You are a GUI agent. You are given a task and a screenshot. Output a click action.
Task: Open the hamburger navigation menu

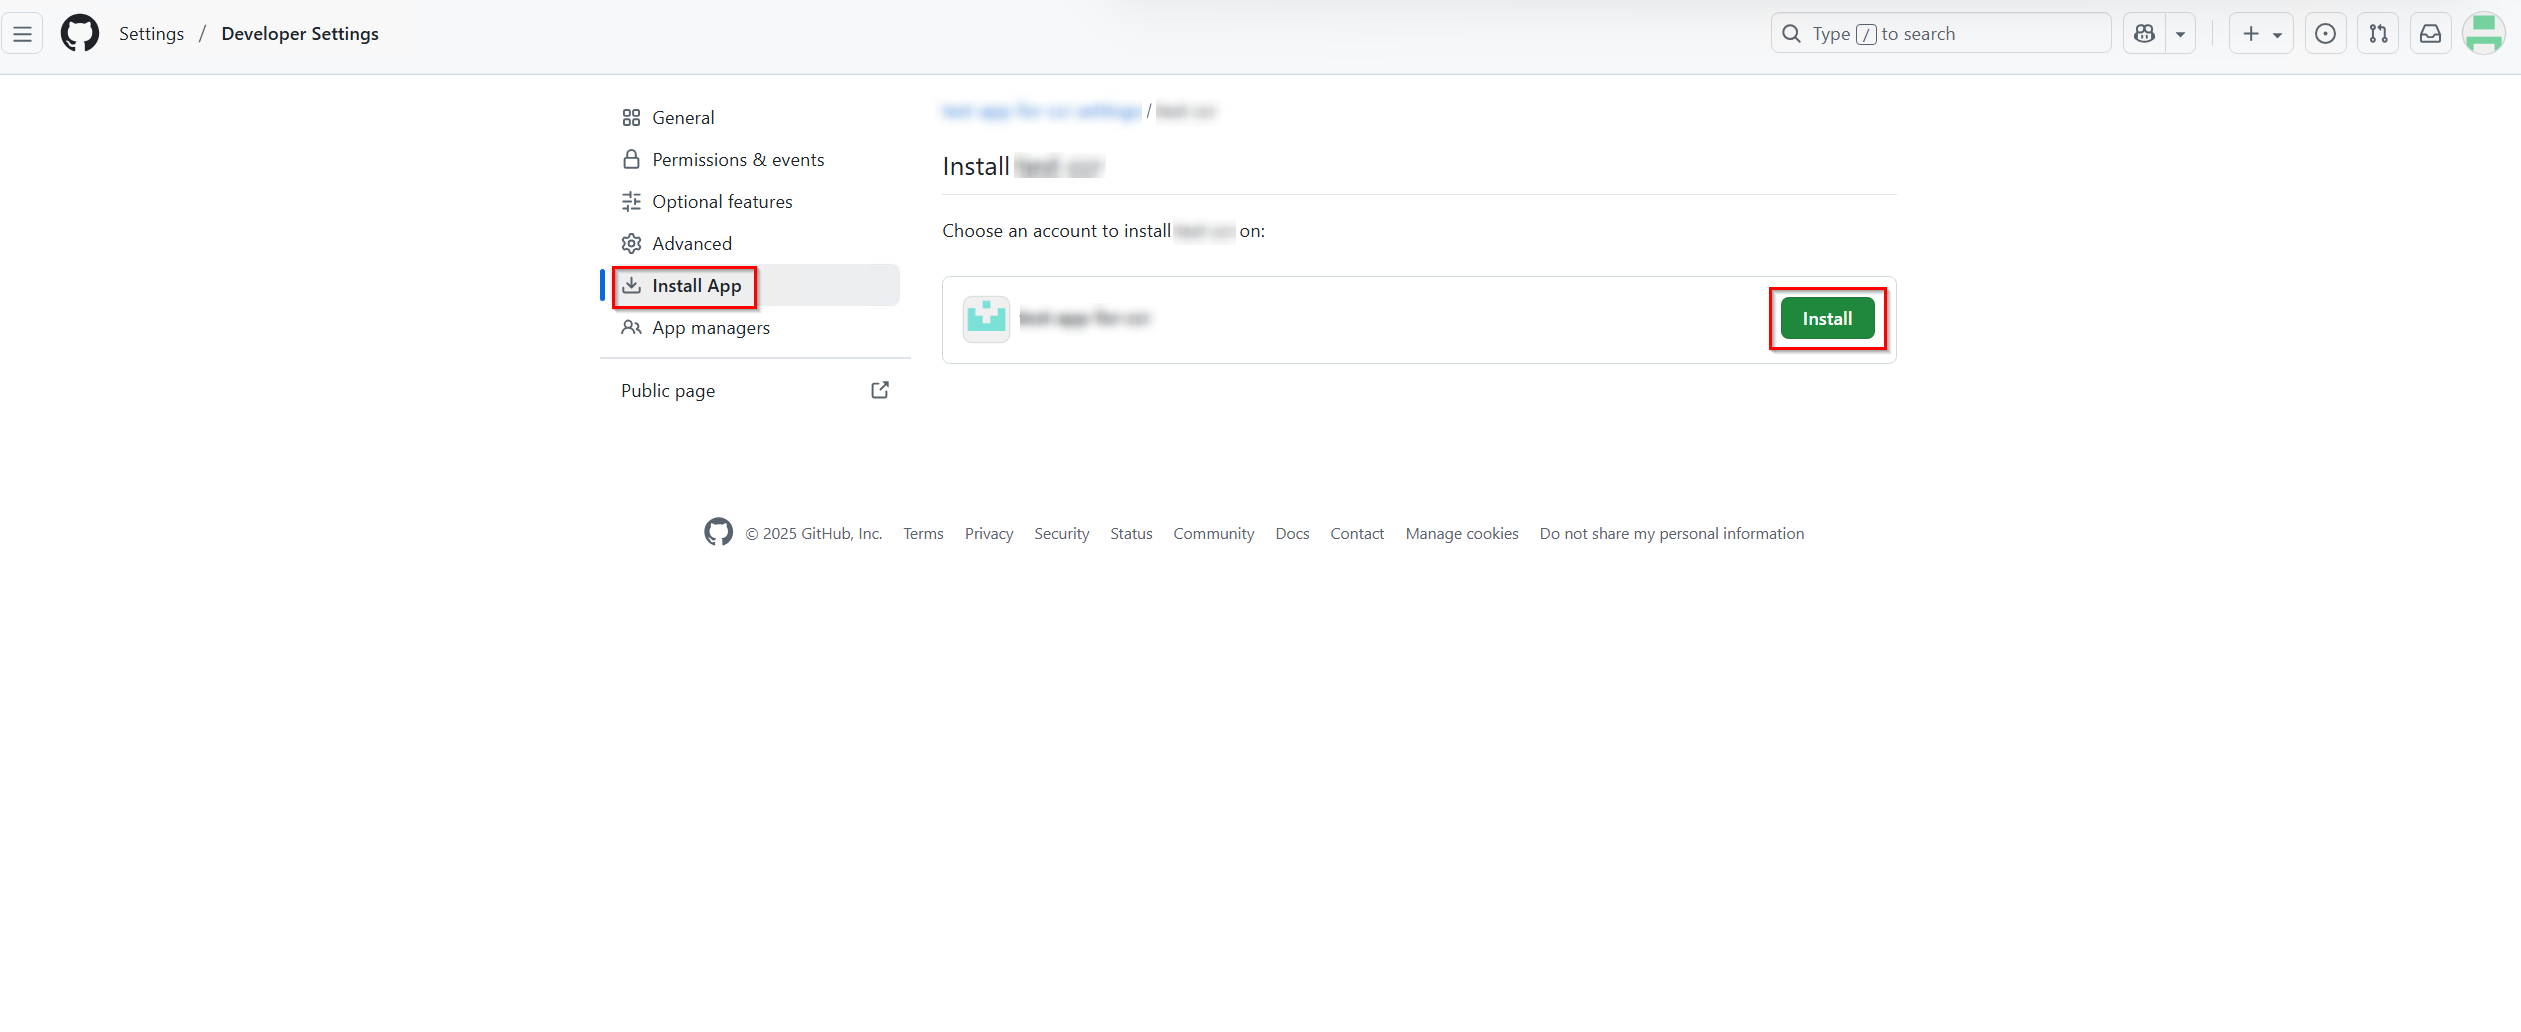click(x=22, y=34)
